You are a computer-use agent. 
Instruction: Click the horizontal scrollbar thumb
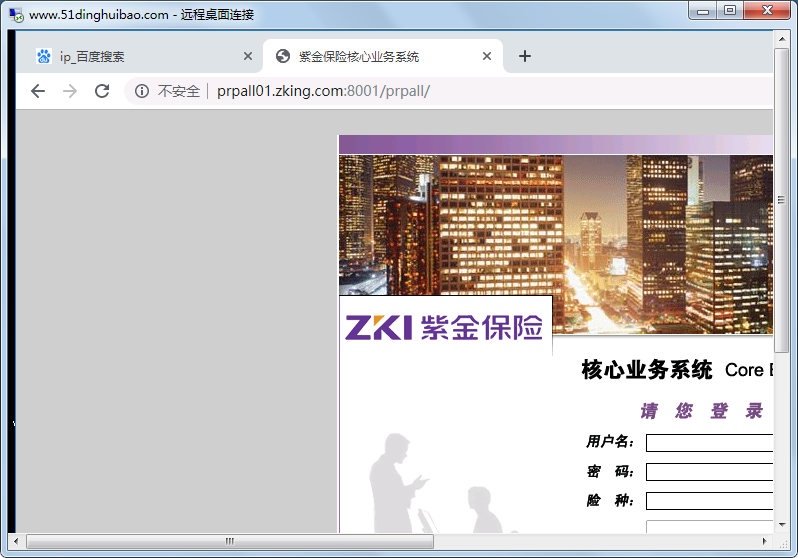point(230,541)
